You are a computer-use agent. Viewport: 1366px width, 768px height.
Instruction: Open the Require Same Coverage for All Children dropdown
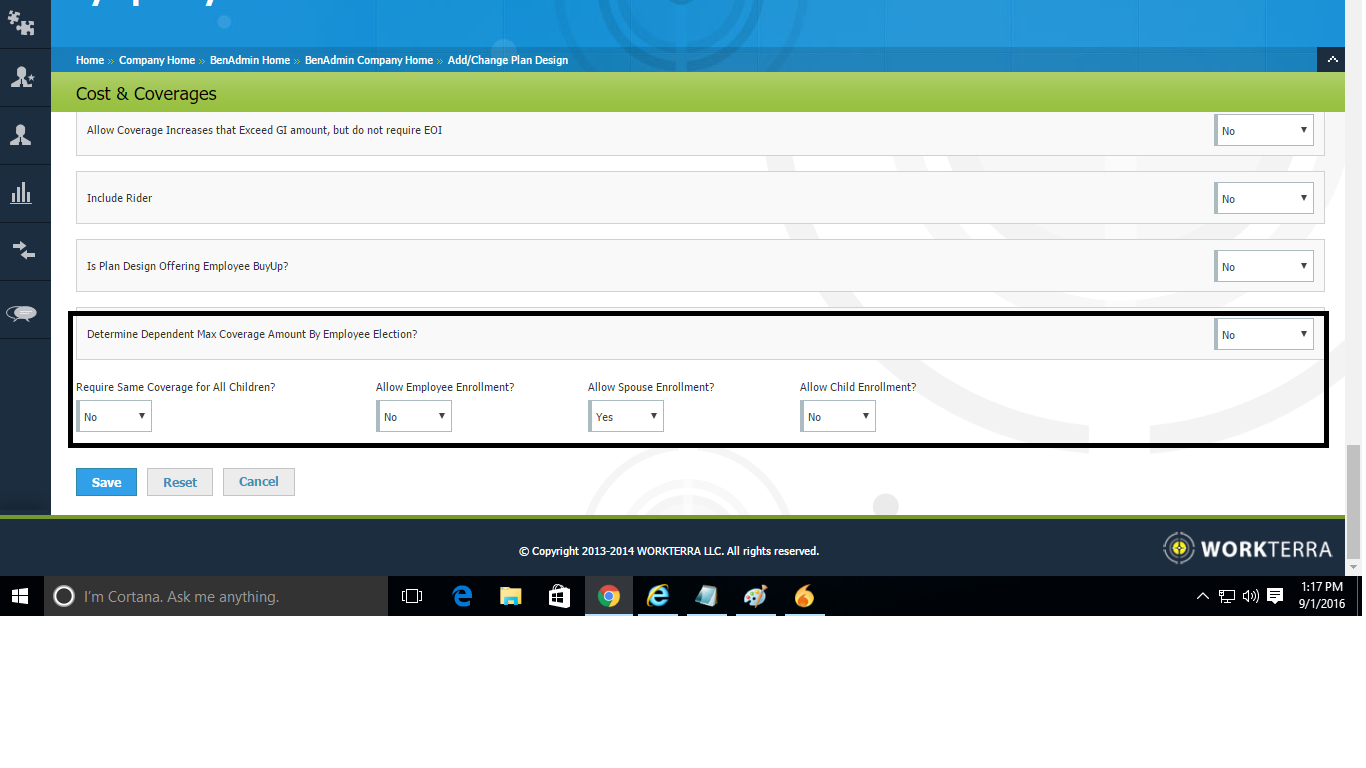[x=114, y=416]
